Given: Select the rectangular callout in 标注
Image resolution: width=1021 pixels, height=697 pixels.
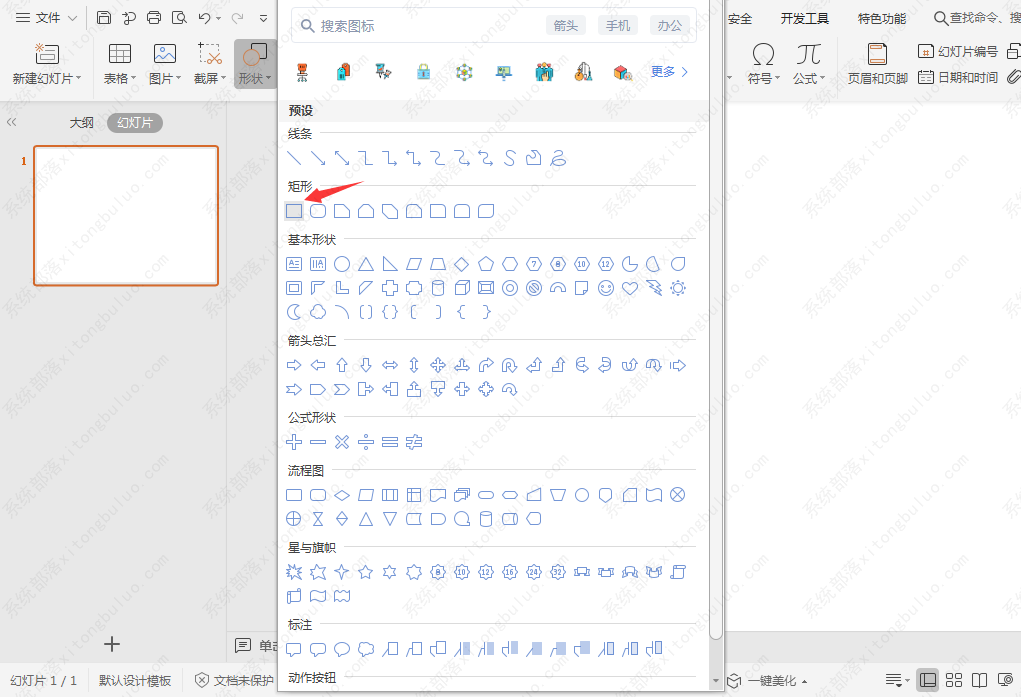Looking at the screenshot, I should 294,649.
